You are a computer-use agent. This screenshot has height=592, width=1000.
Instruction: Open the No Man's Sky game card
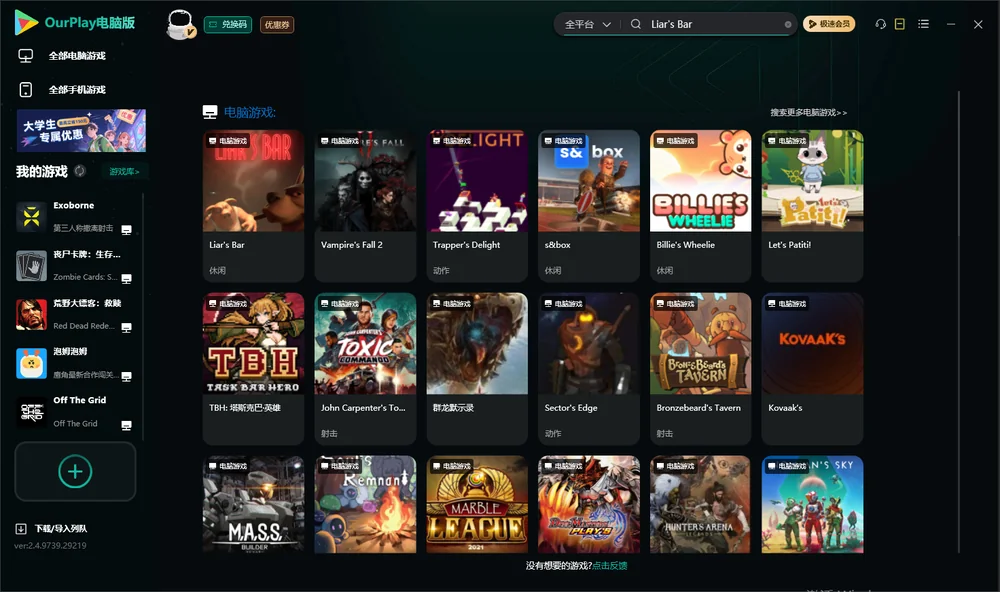[x=812, y=504]
